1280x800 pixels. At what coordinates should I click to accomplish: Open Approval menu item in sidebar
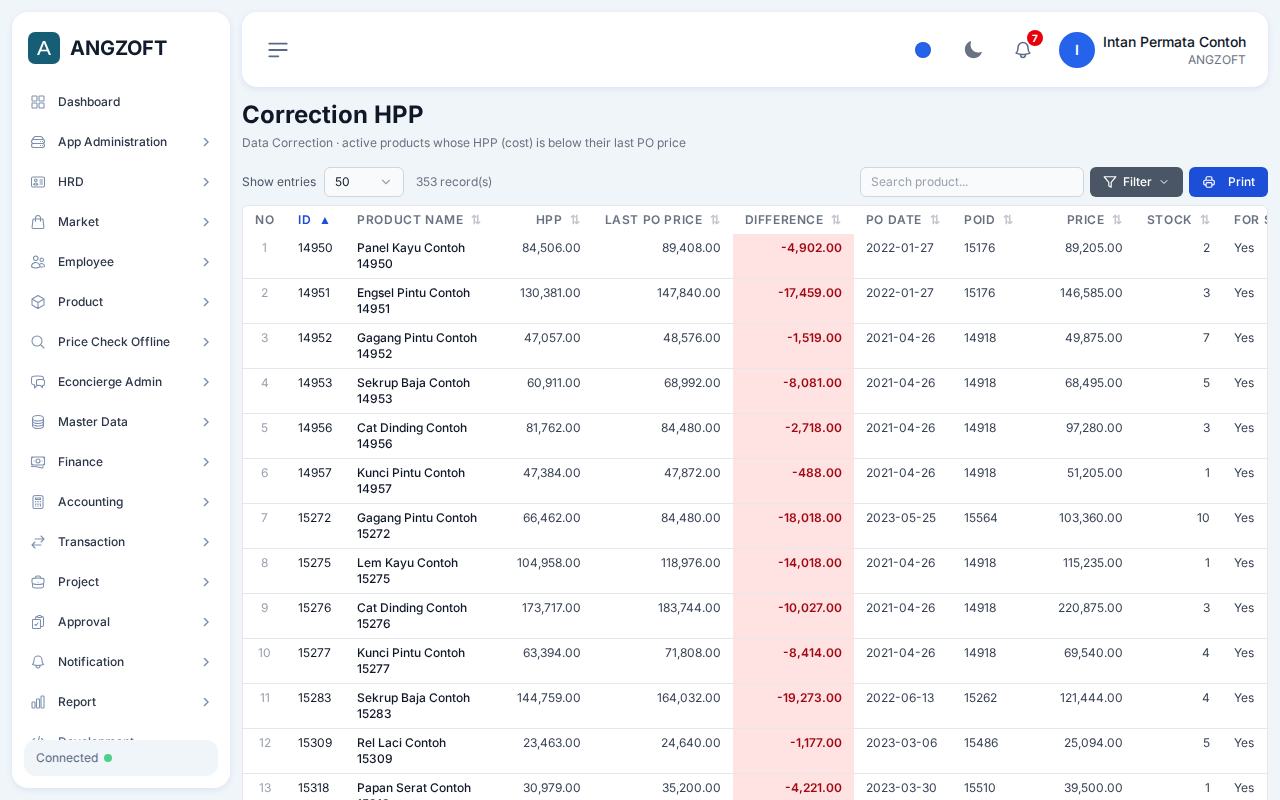pyautogui.click(x=121, y=622)
